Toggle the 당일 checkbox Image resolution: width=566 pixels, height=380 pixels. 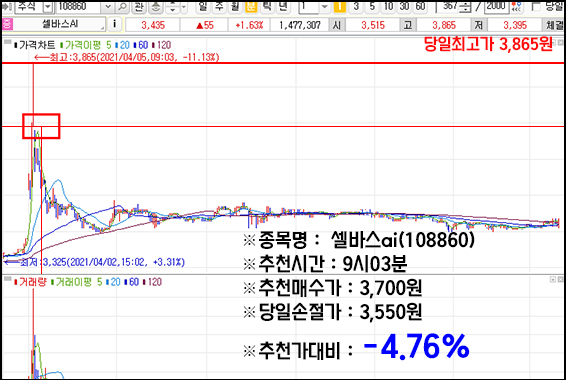tap(536, 6)
